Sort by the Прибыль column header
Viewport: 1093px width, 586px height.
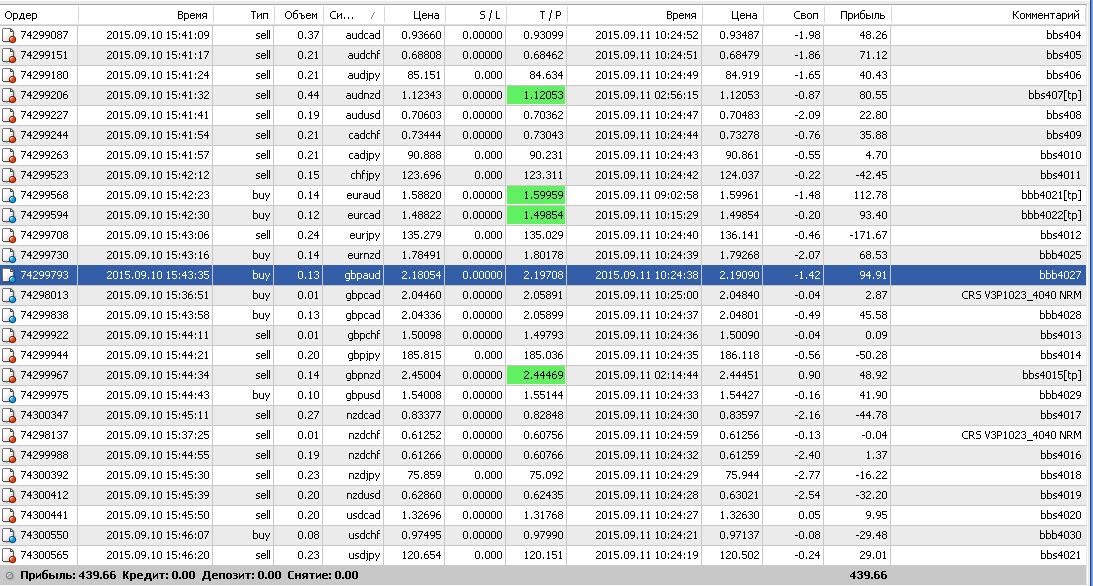[857, 15]
